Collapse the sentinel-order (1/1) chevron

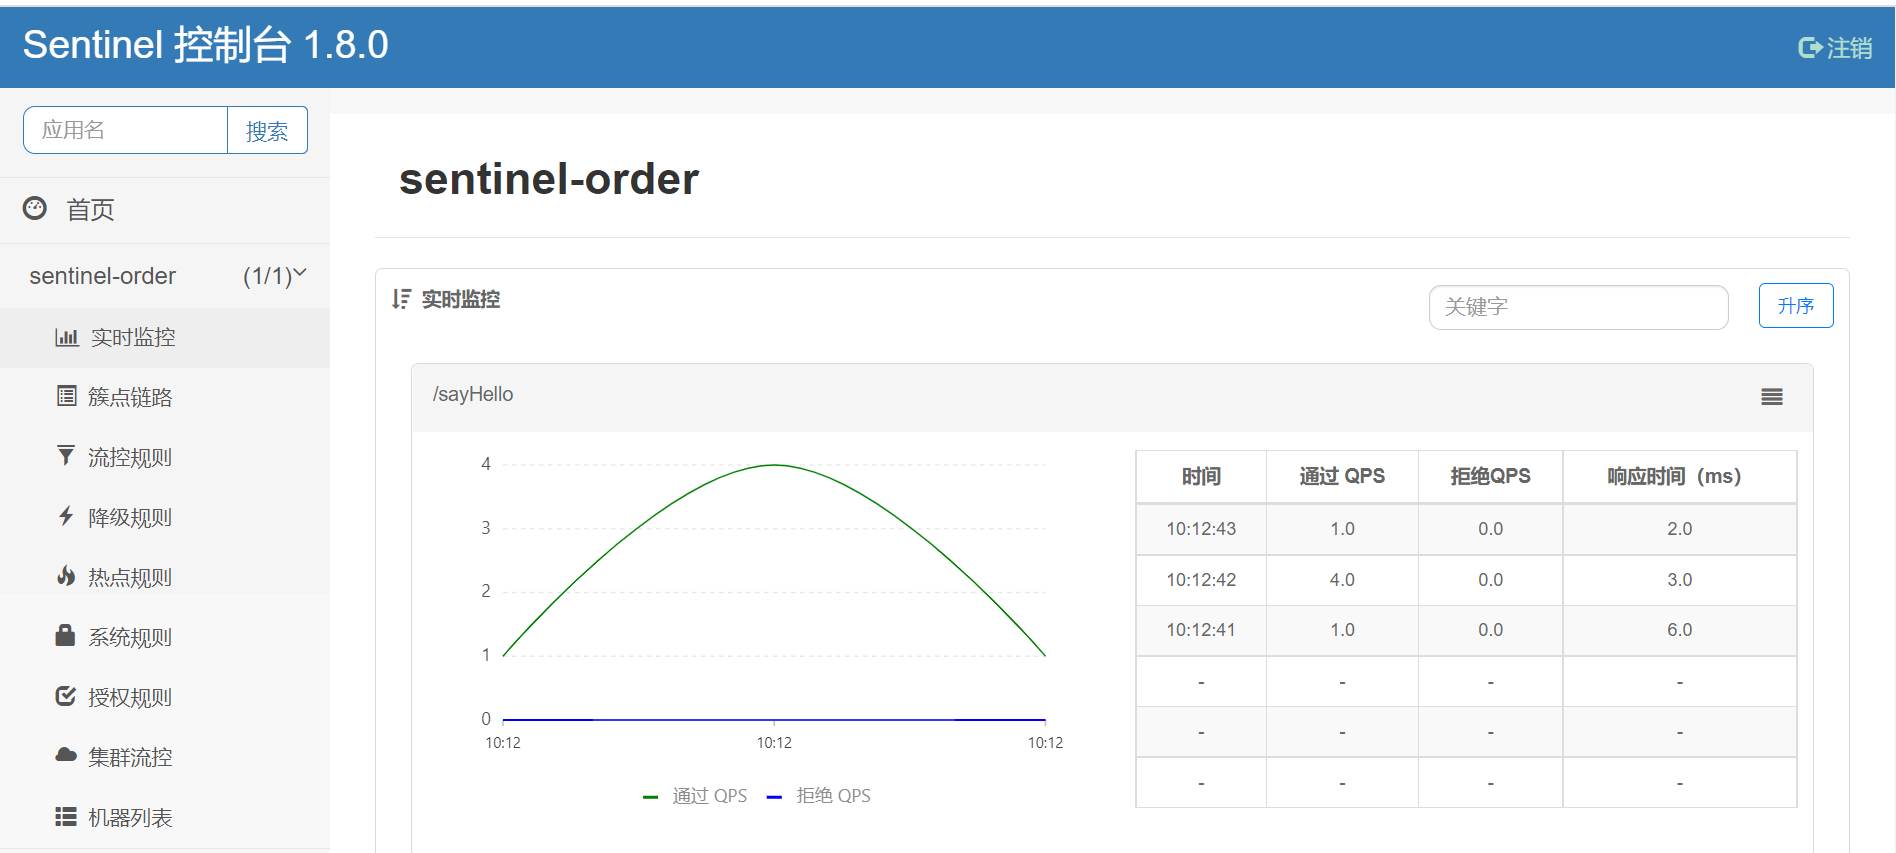(x=300, y=272)
